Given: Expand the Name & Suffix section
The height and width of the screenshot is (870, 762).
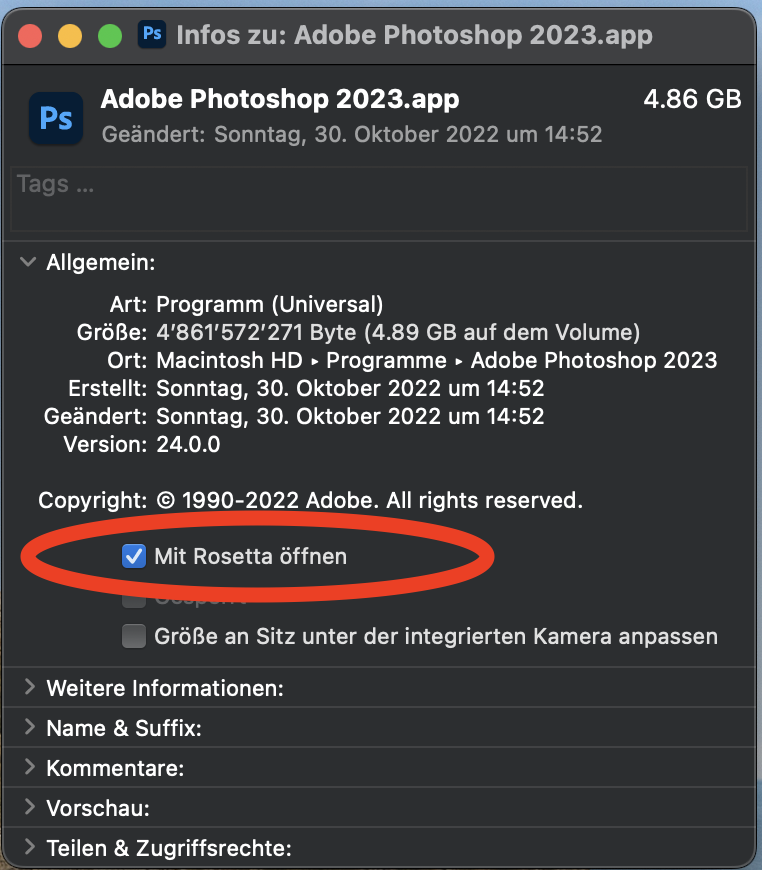Looking at the screenshot, I should [x=29, y=728].
